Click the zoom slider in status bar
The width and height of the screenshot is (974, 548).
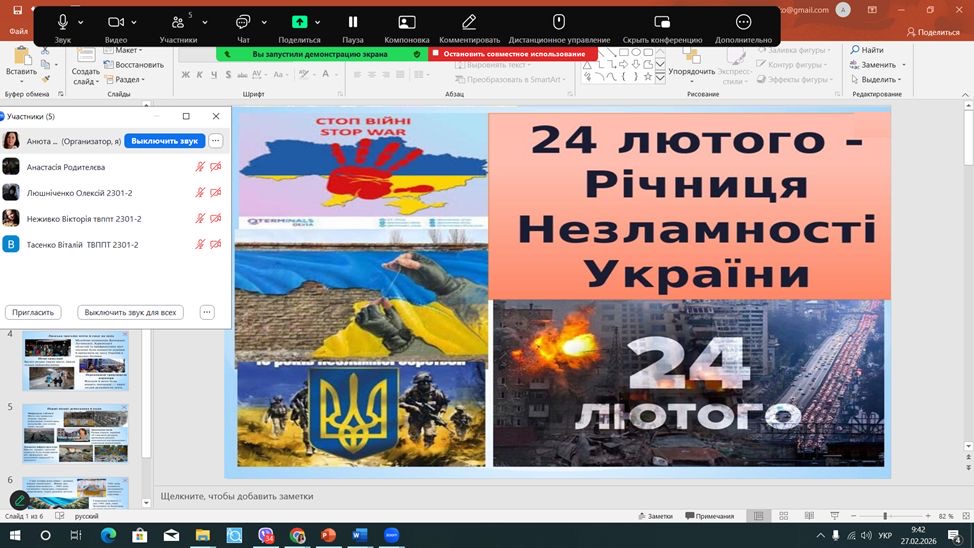click(x=885, y=516)
